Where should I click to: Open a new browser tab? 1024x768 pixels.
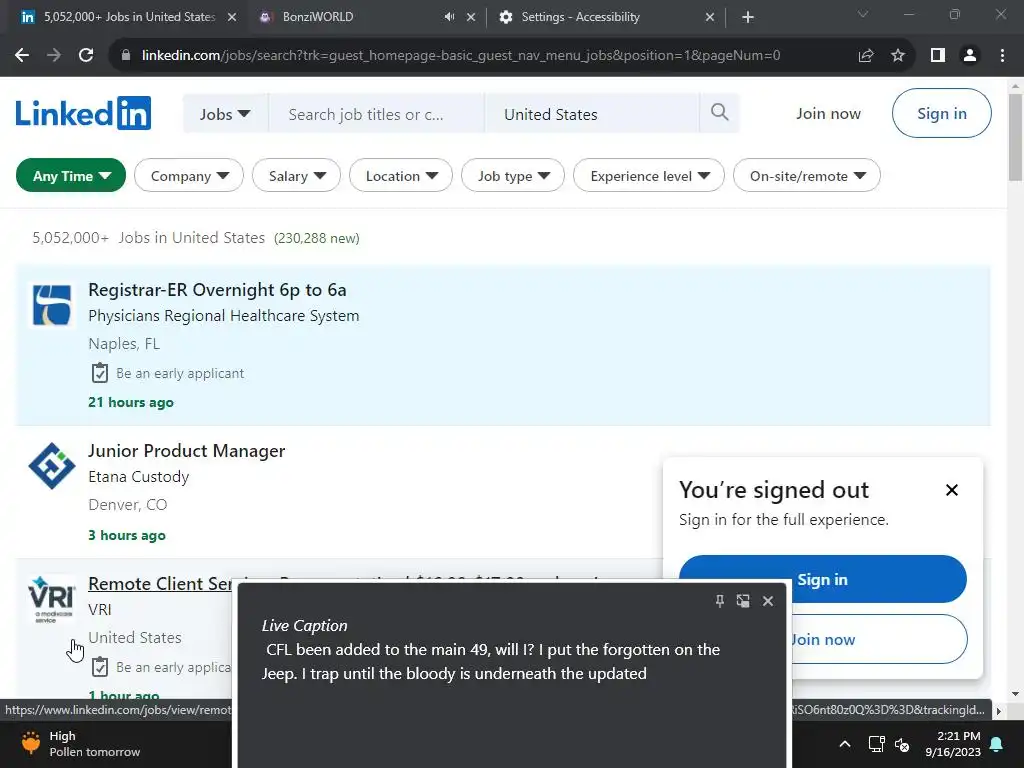pos(748,17)
